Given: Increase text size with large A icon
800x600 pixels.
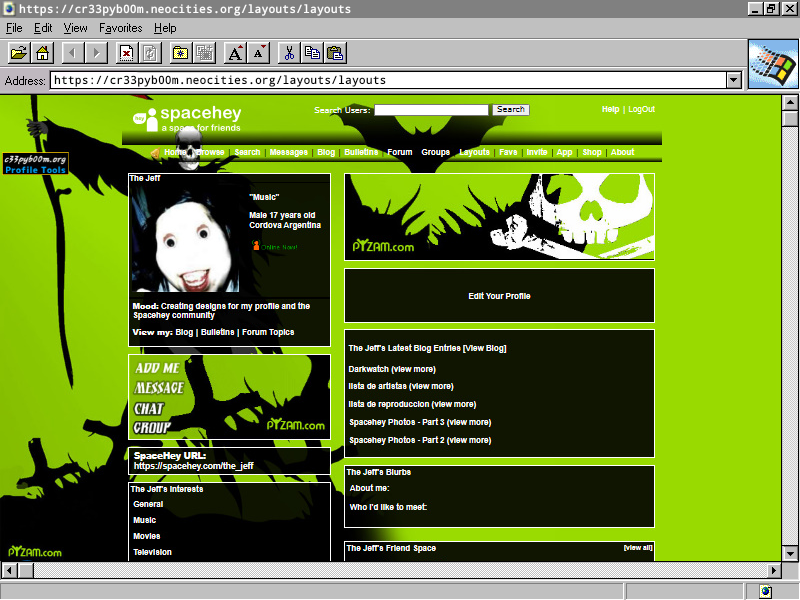Looking at the screenshot, I should [235, 53].
